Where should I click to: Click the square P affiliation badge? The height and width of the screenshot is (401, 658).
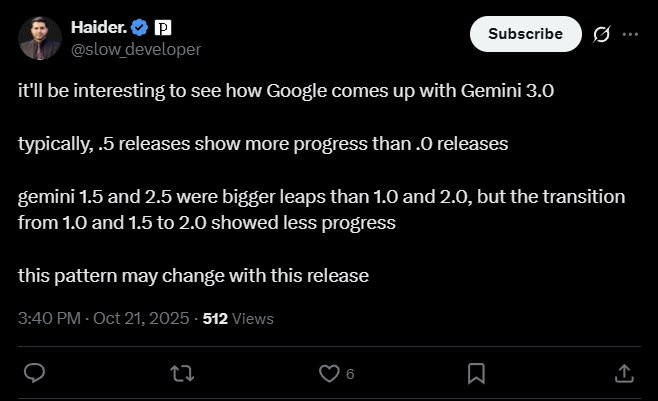click(165, 26)
